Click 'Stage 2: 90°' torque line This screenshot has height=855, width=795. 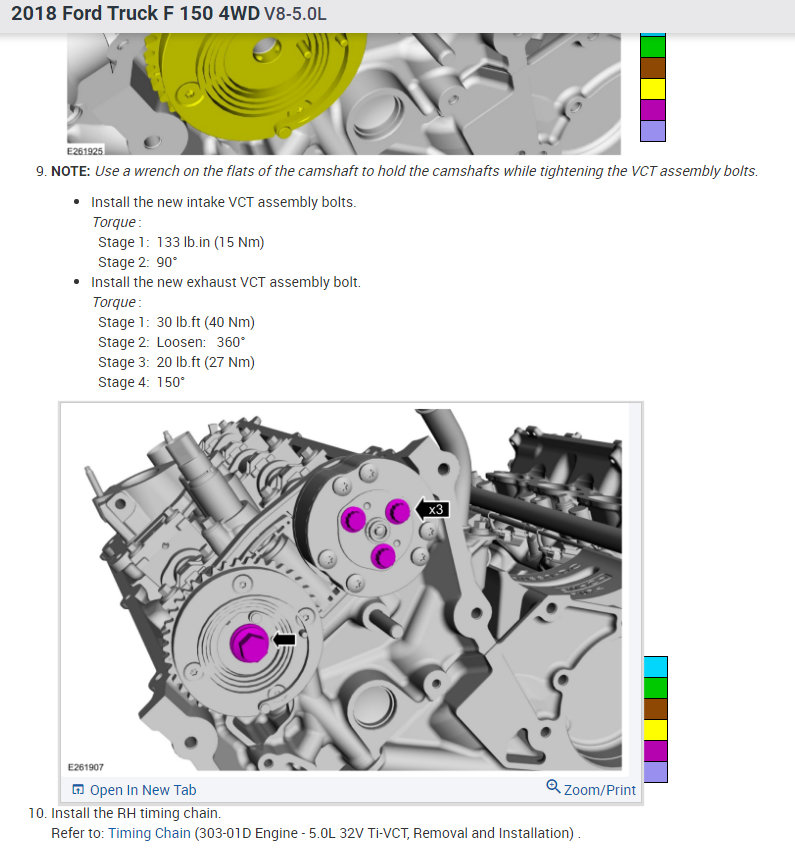coord(137,262)
